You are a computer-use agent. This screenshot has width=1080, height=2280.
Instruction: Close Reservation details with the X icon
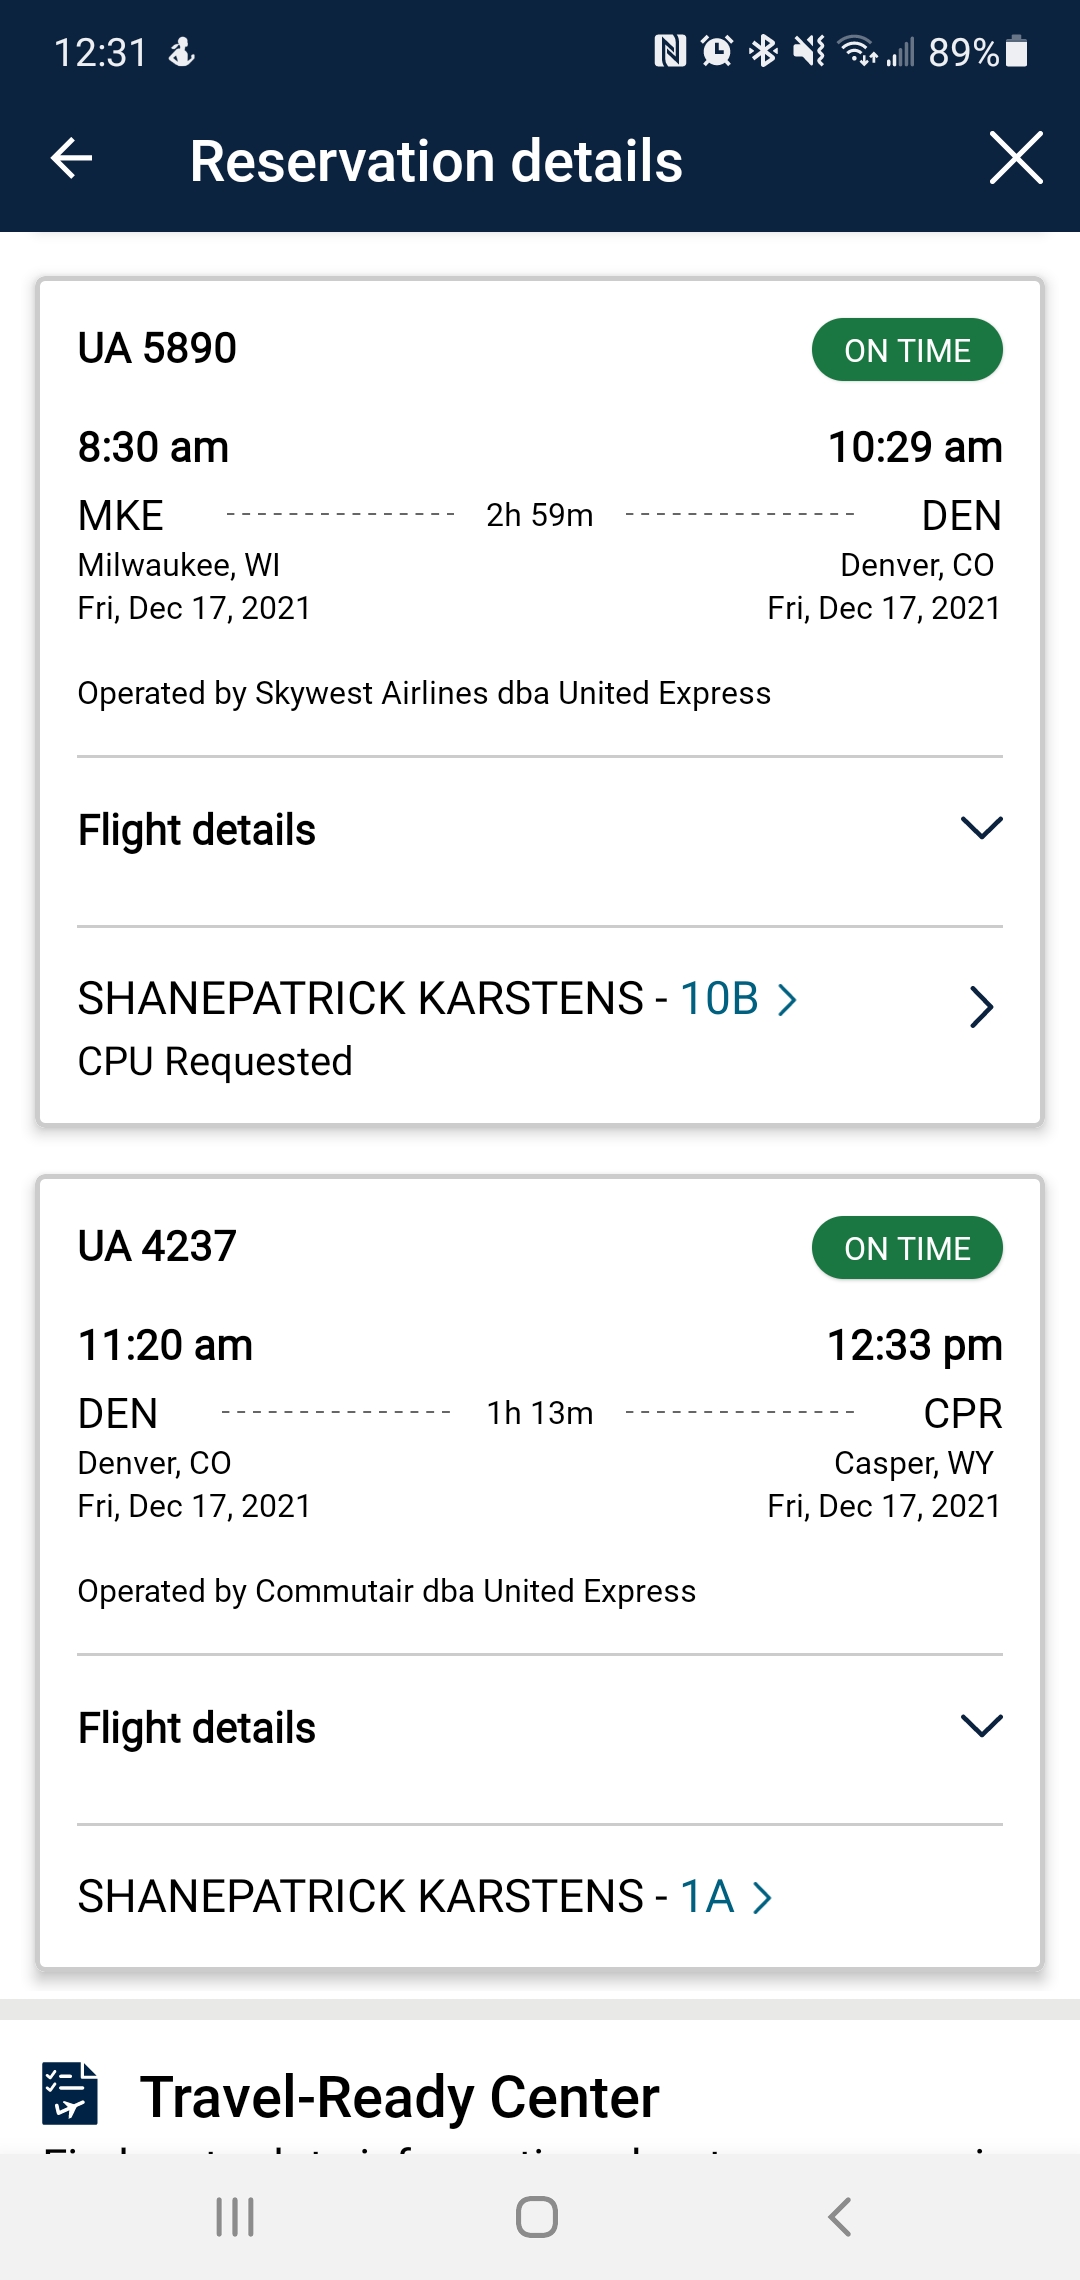click(x=1015, y=158)
